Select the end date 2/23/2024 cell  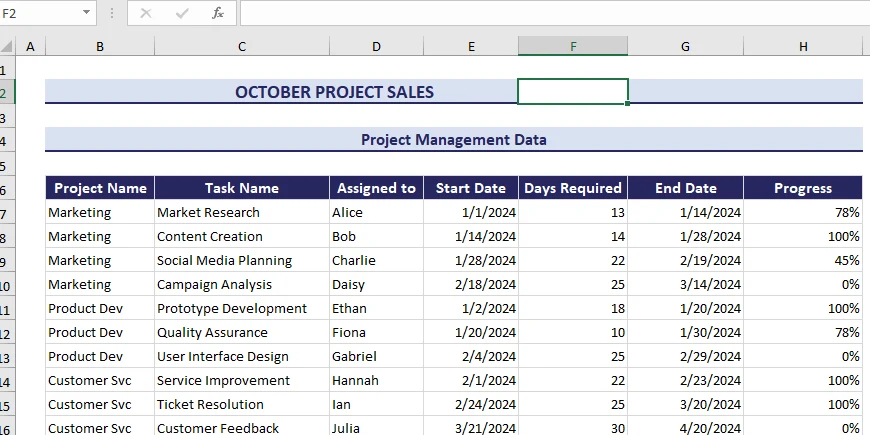(685, 380)
